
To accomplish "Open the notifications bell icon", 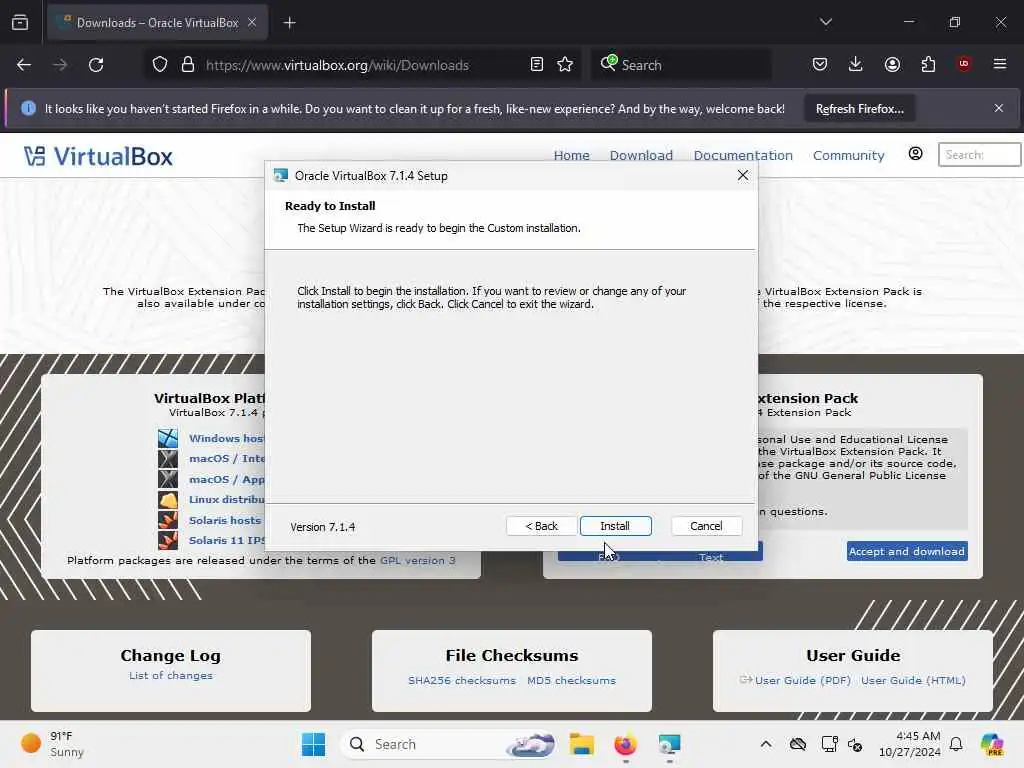I will (956, 744).
